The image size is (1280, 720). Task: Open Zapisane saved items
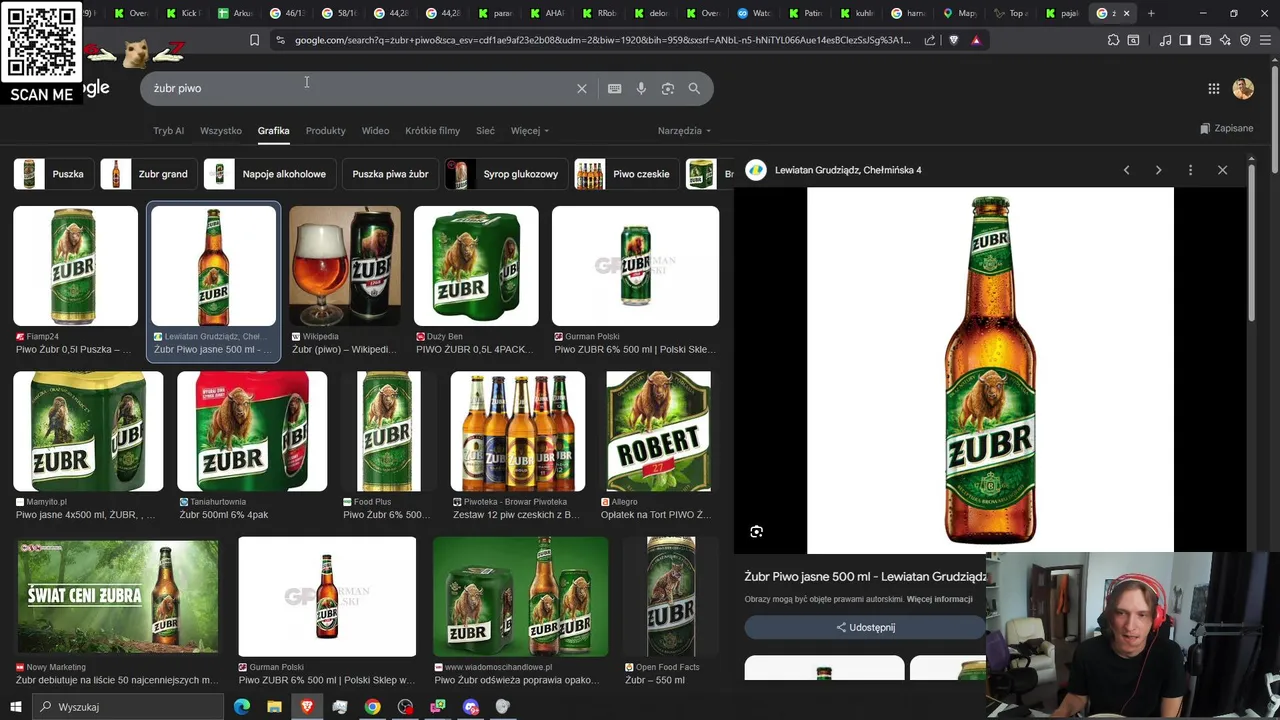pos(1226,128)
